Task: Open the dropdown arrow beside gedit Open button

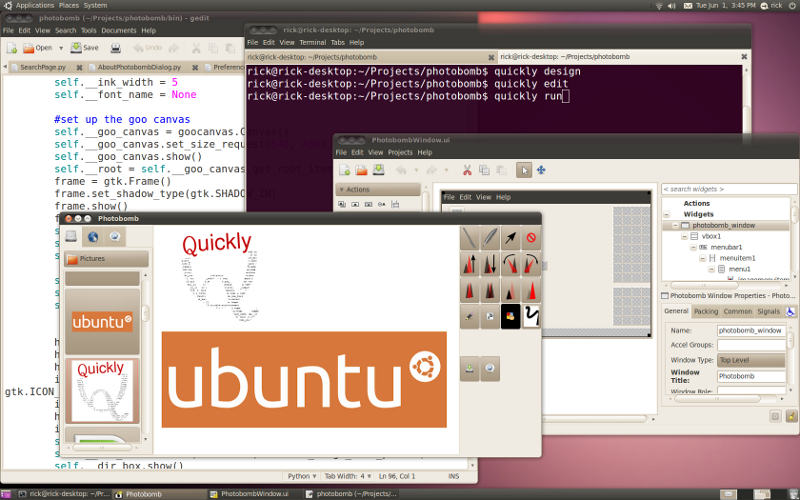Action: click(x=61, y=48)
